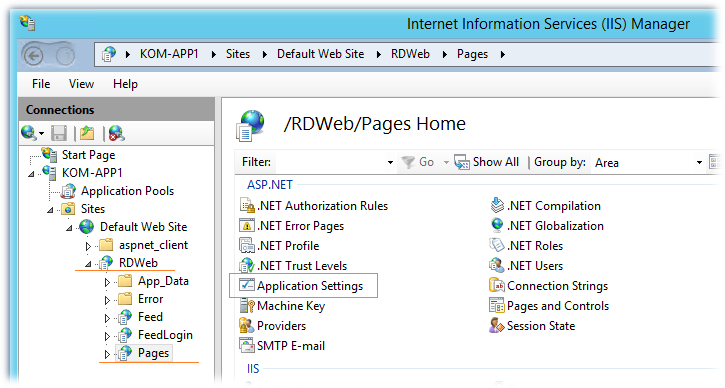Click the Create New Connection globe icon
Image resolution: width=725 pixels, height=388 pixels.
pyautogui.click(x=29, y=133)
